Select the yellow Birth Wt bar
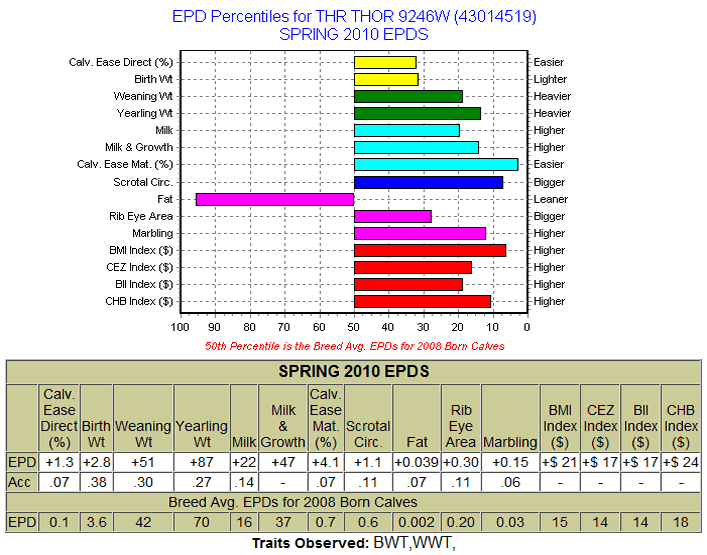This screenshot has height=555, width=707. coord(386,79)
